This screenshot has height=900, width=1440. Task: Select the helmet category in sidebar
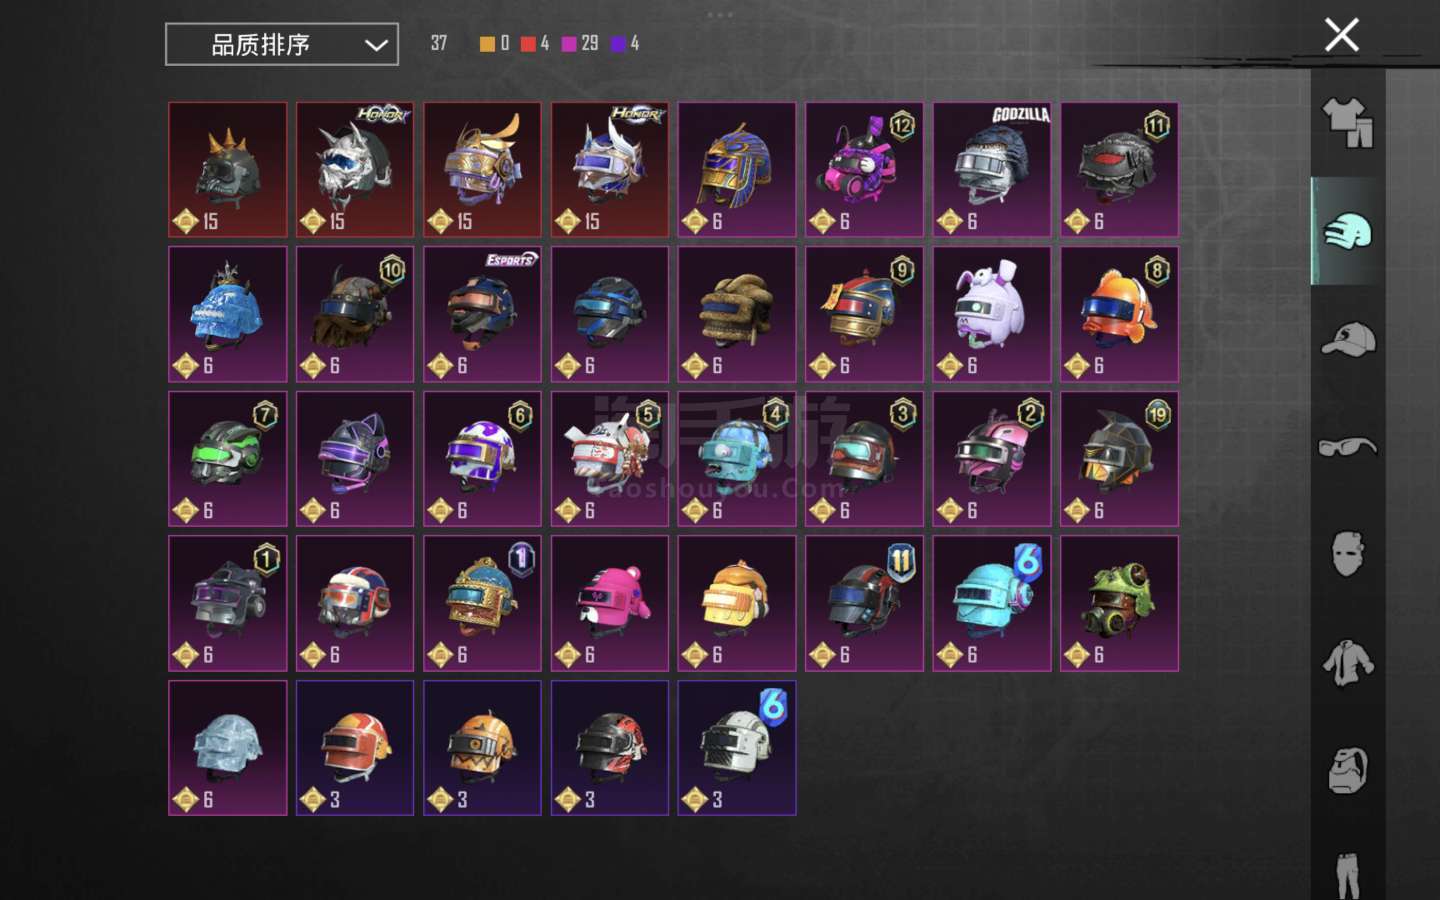click(1348, 231)
